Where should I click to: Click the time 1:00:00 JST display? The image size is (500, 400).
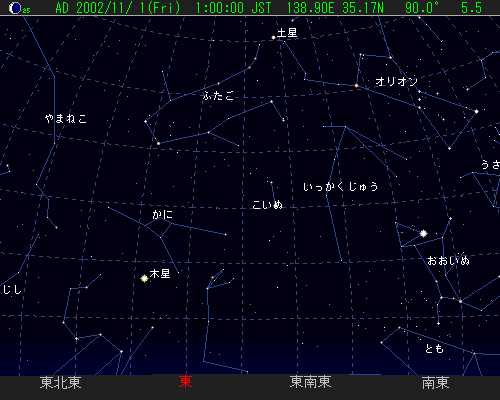click(x=233, y=8)
